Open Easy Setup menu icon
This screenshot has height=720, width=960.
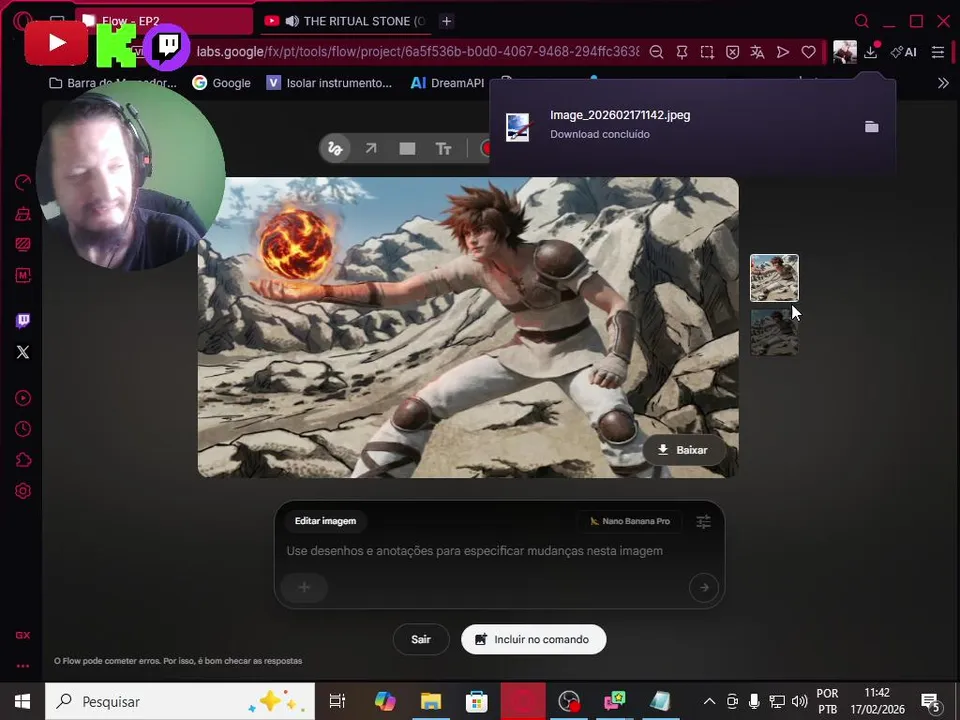click(x=937, y=52)
